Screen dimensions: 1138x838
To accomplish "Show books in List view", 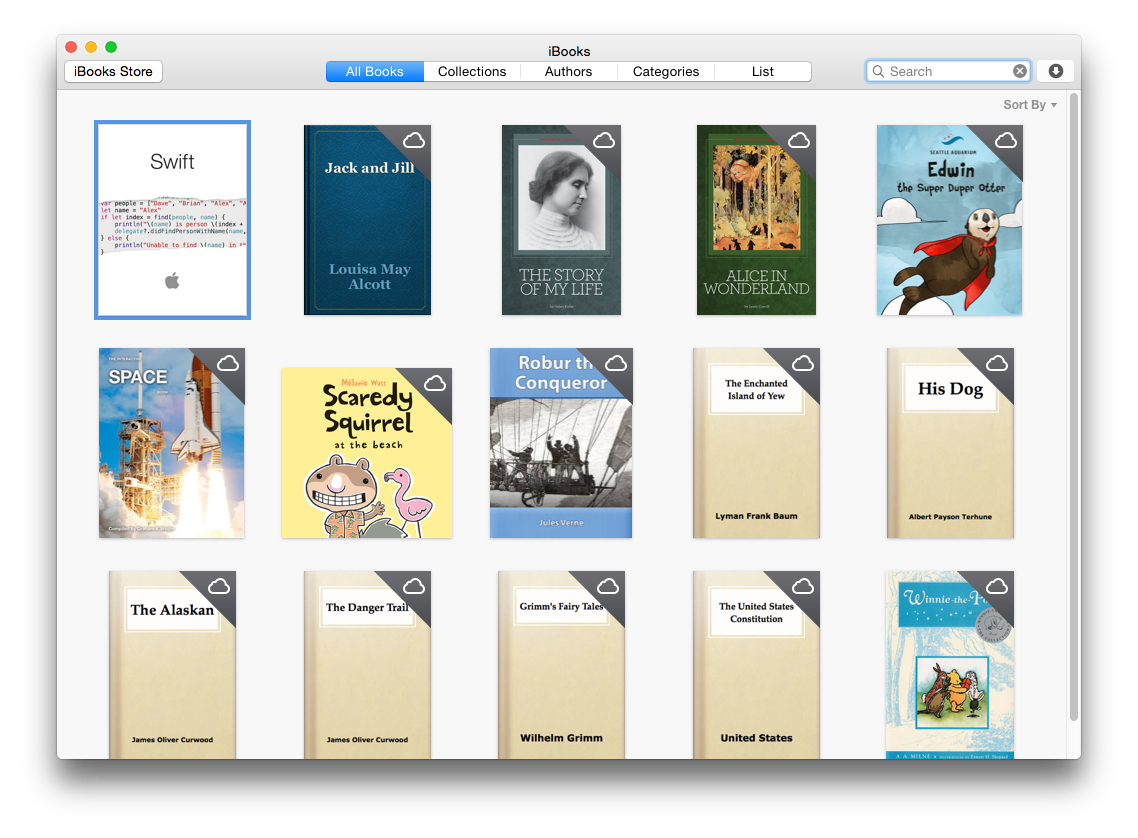I will [x=763, y=71].
